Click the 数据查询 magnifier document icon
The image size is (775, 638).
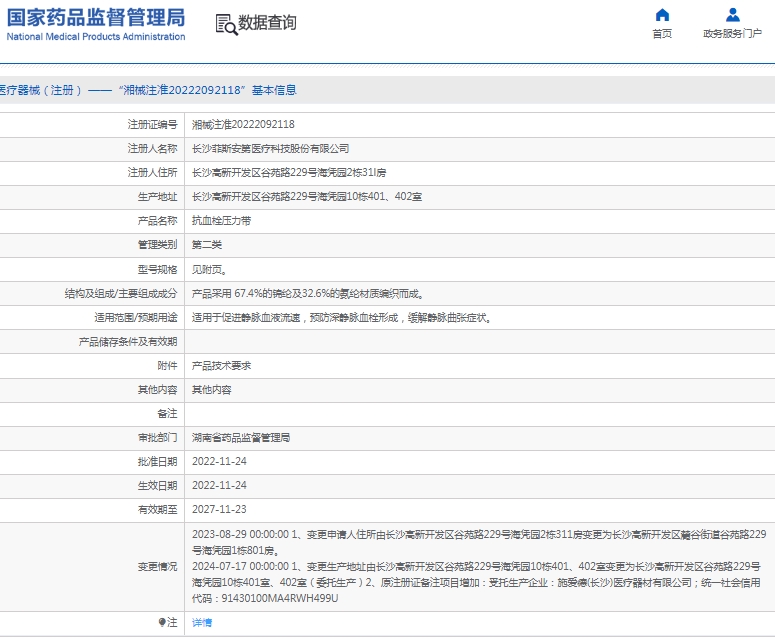point(226,24)
